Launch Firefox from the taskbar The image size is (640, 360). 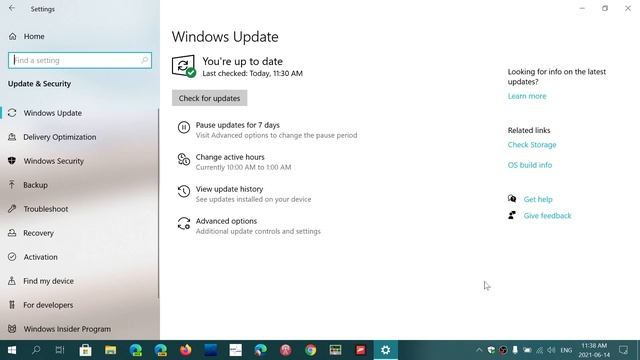pos(186,350)
